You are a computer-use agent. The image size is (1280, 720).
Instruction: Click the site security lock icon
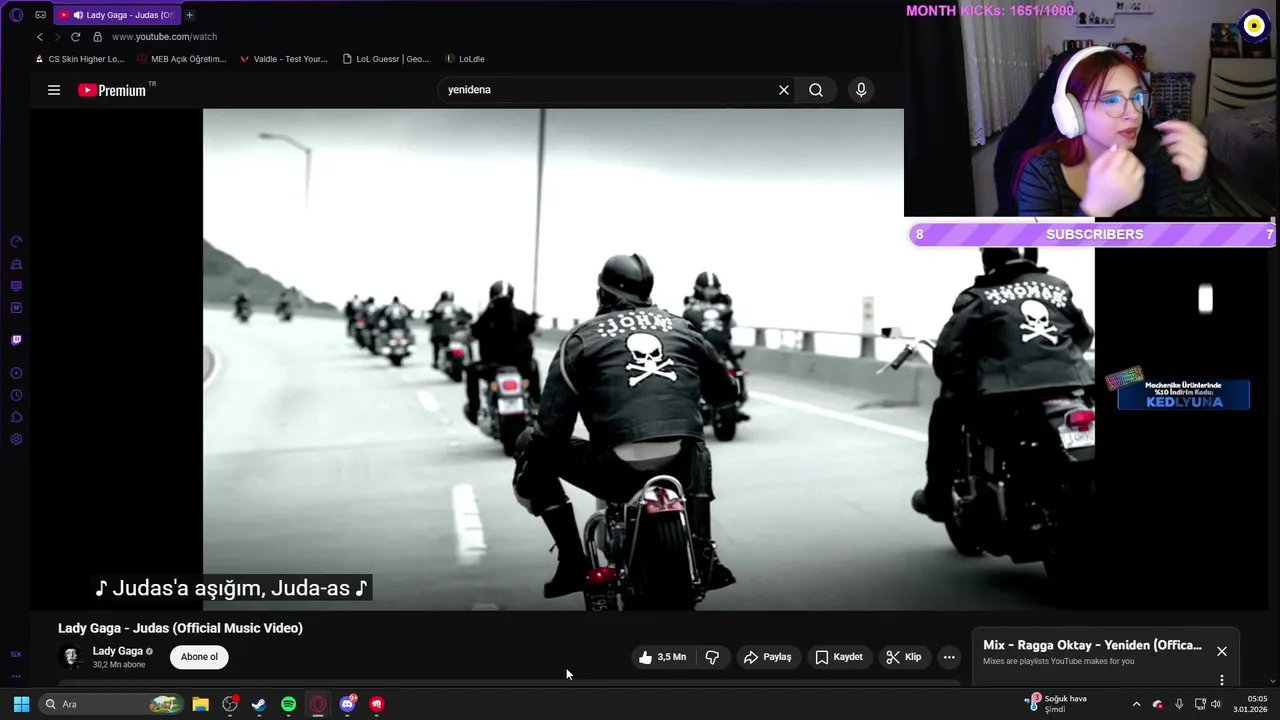(97, 37)
